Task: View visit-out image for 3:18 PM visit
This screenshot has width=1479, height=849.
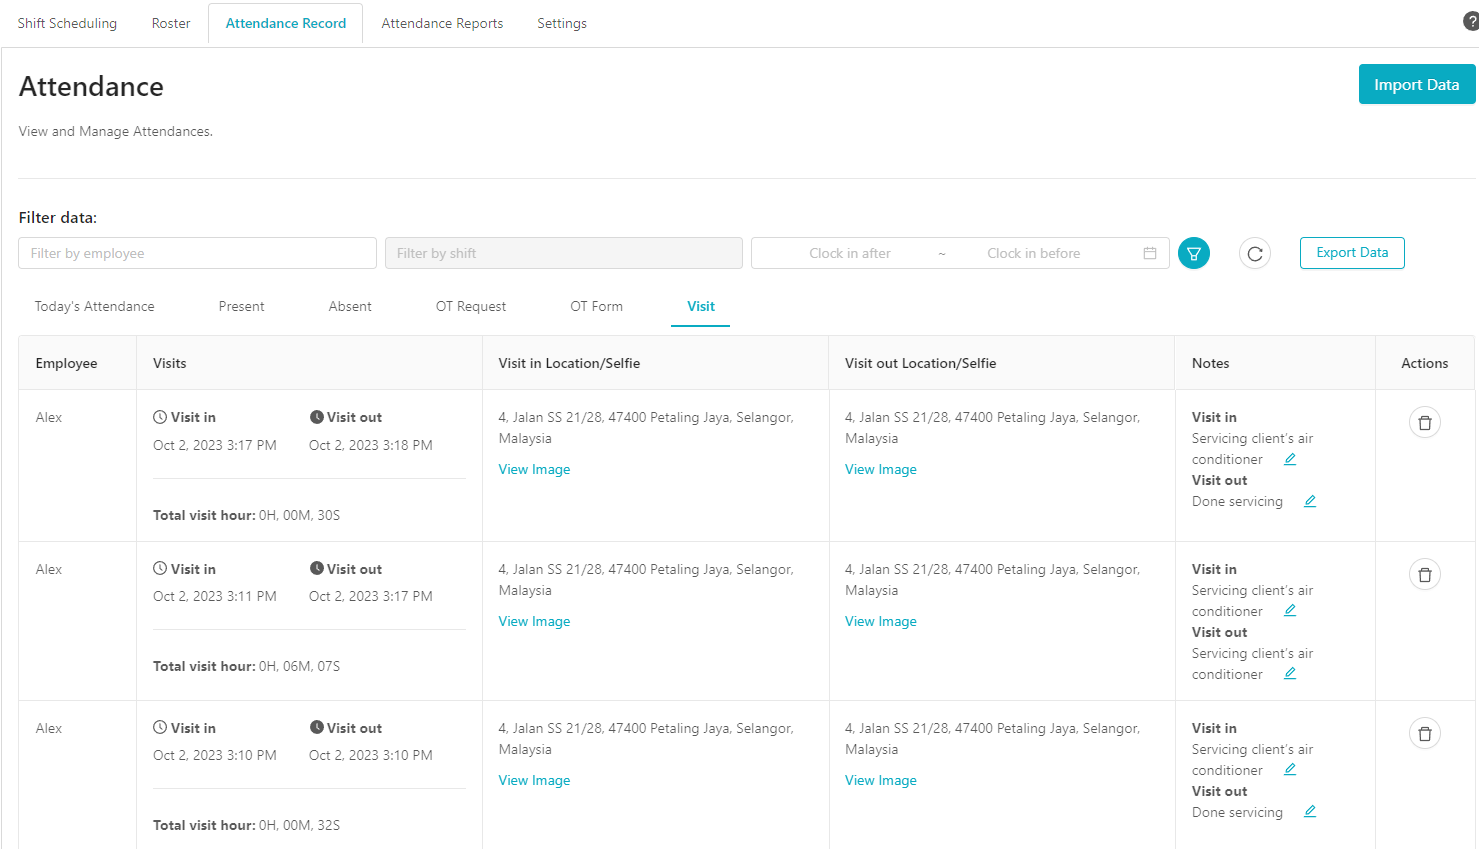Action: 881,469
